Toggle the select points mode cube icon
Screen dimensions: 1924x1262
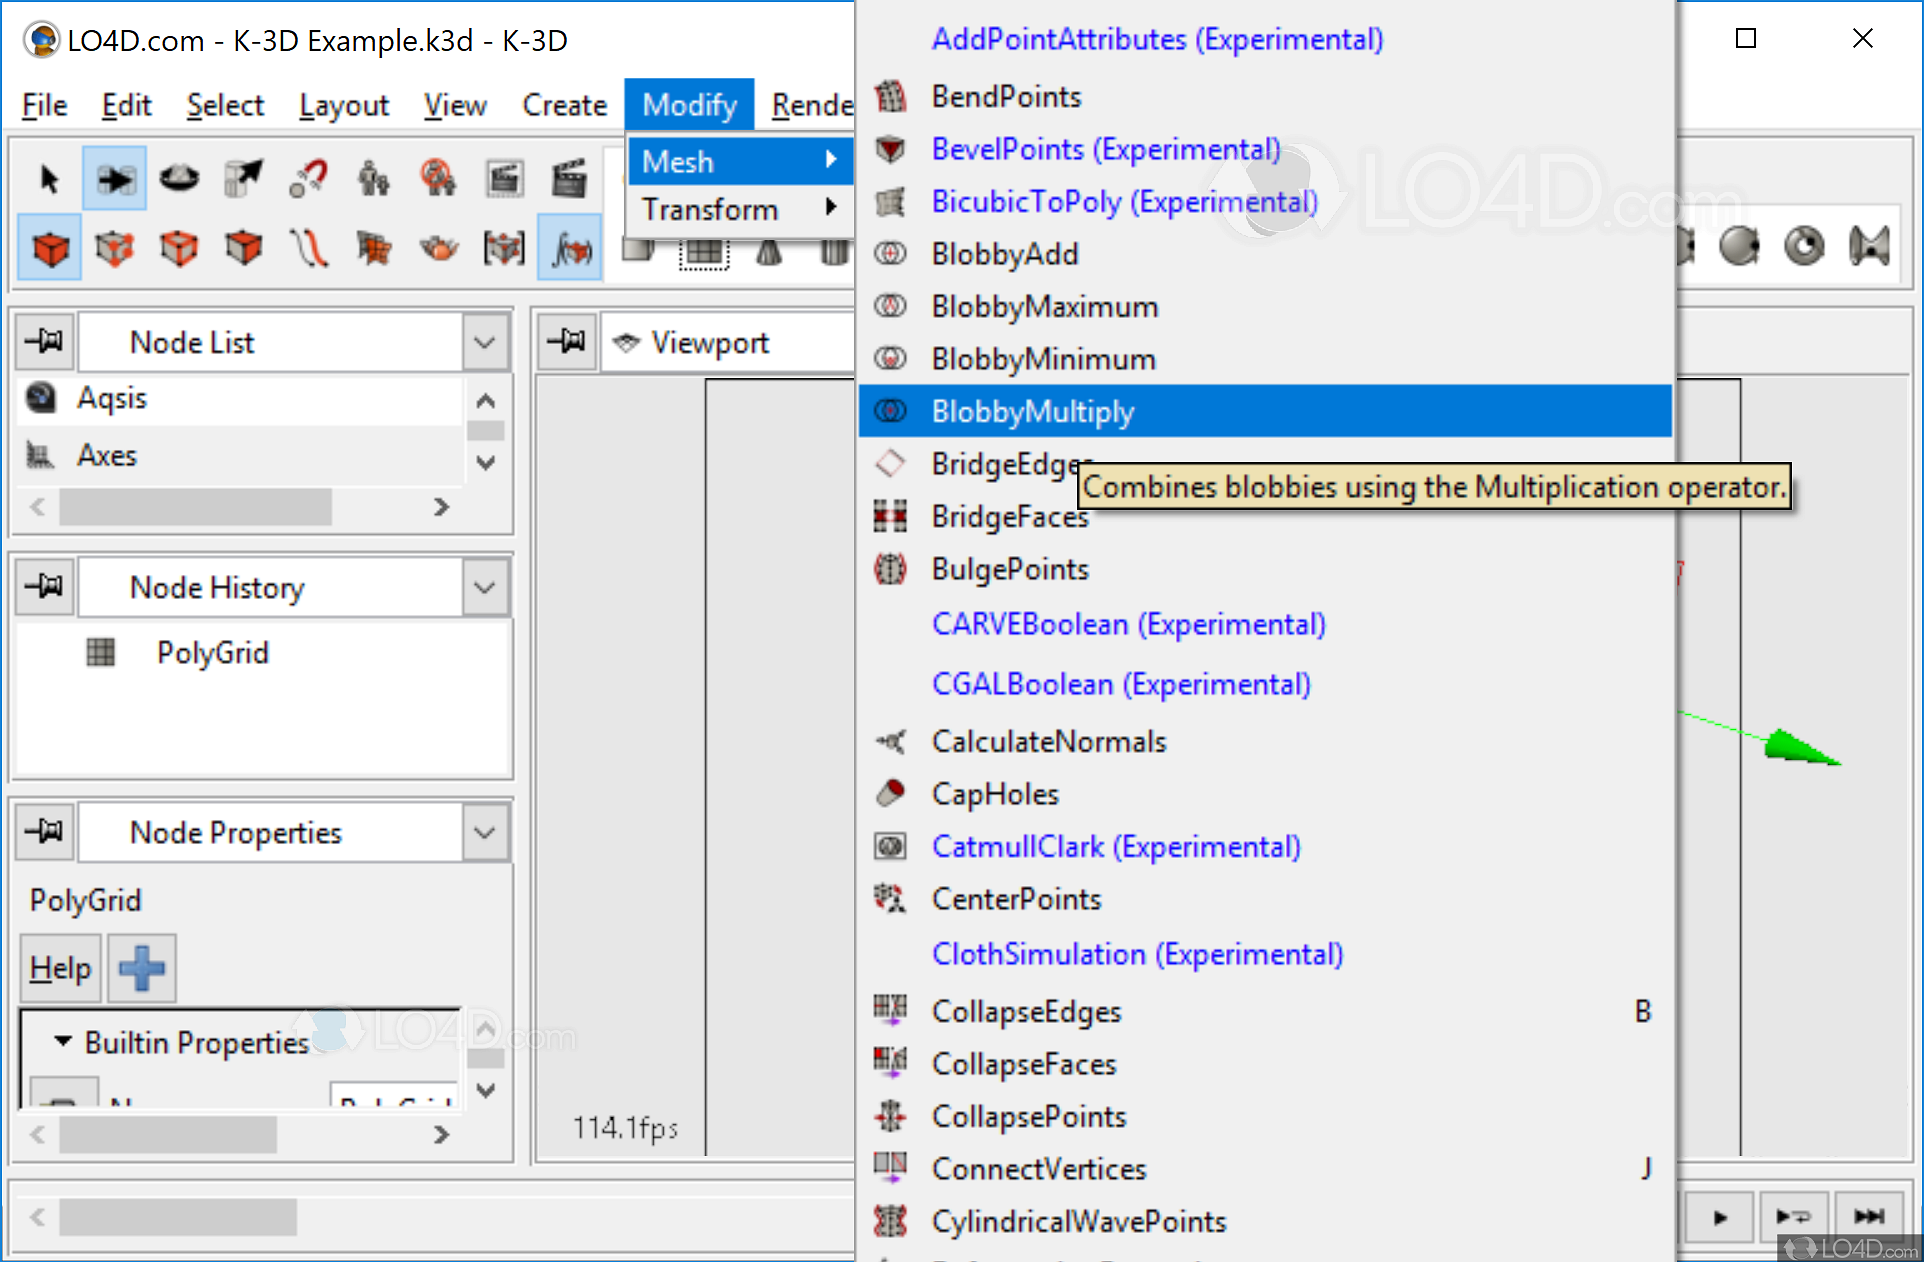114,247
